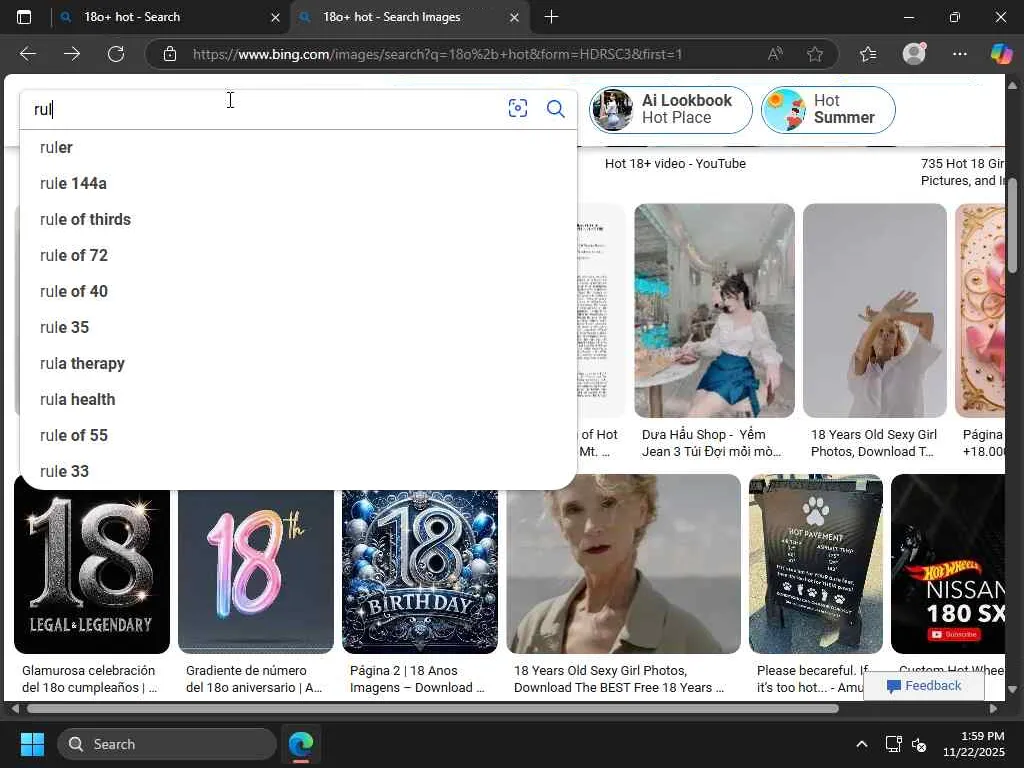
Task: Add page to favorites with star icon
Action: pyautogui.click(x=814, y=54)
